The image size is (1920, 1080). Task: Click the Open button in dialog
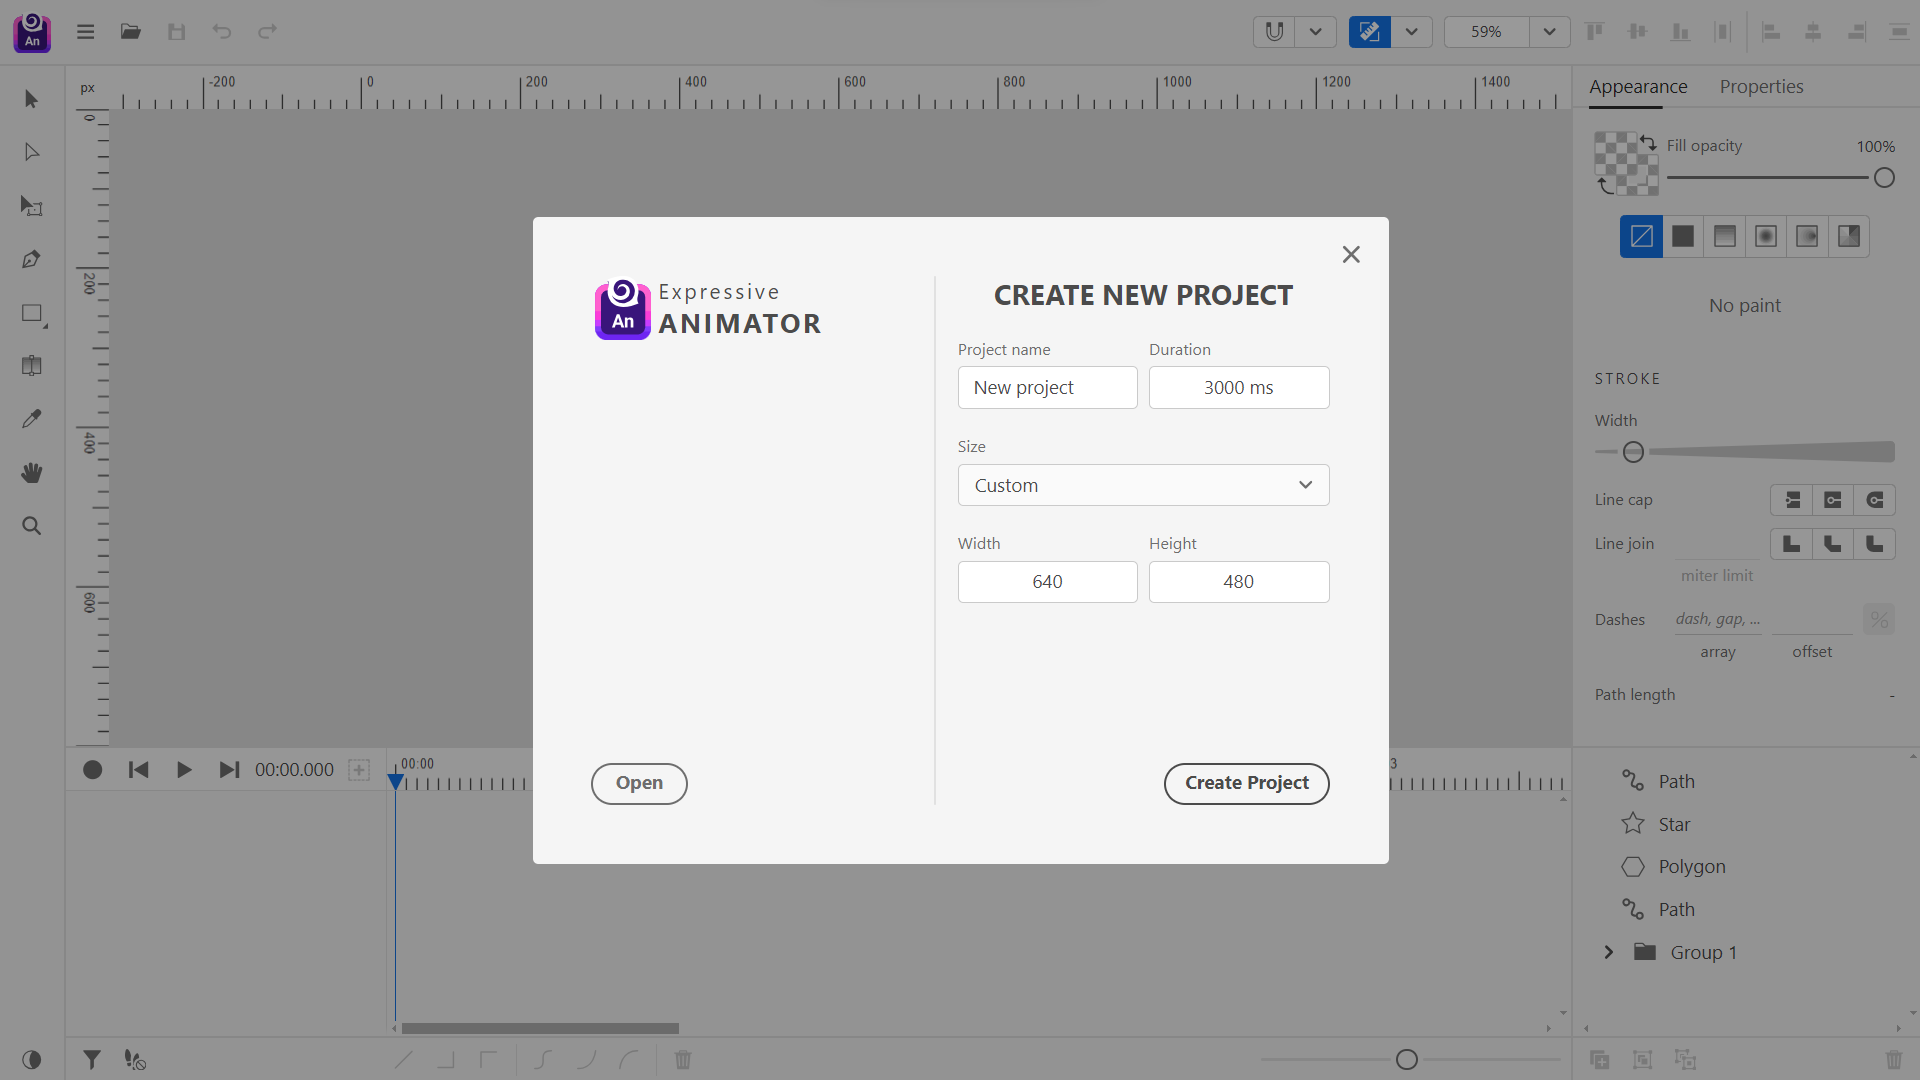(638, 783)
